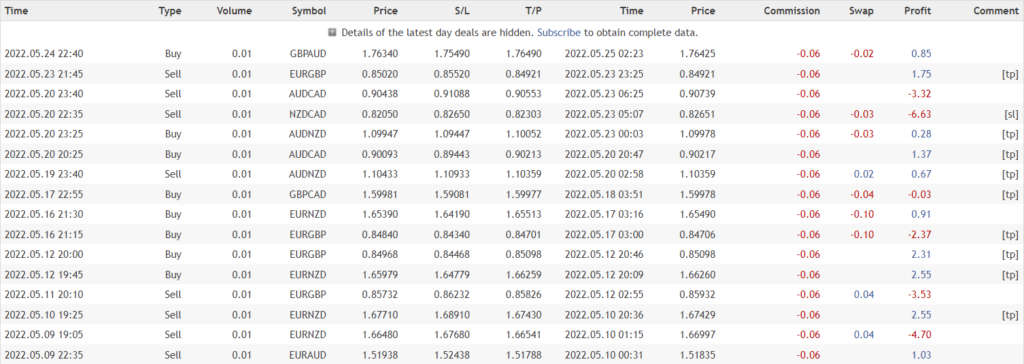Screen dimensions: 1024x364
Task: Click open price 1.76340
Action: click(379, 54)
